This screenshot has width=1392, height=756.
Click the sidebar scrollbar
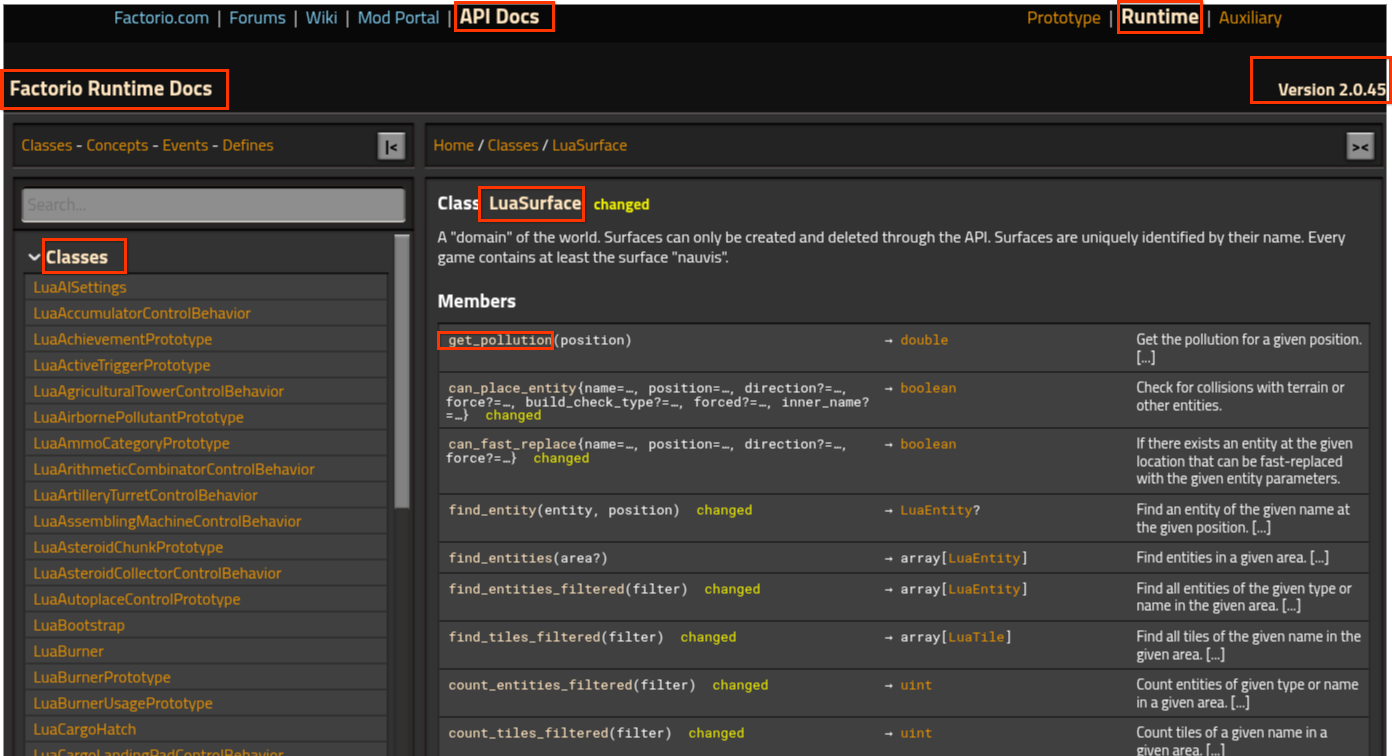(402, 370)
